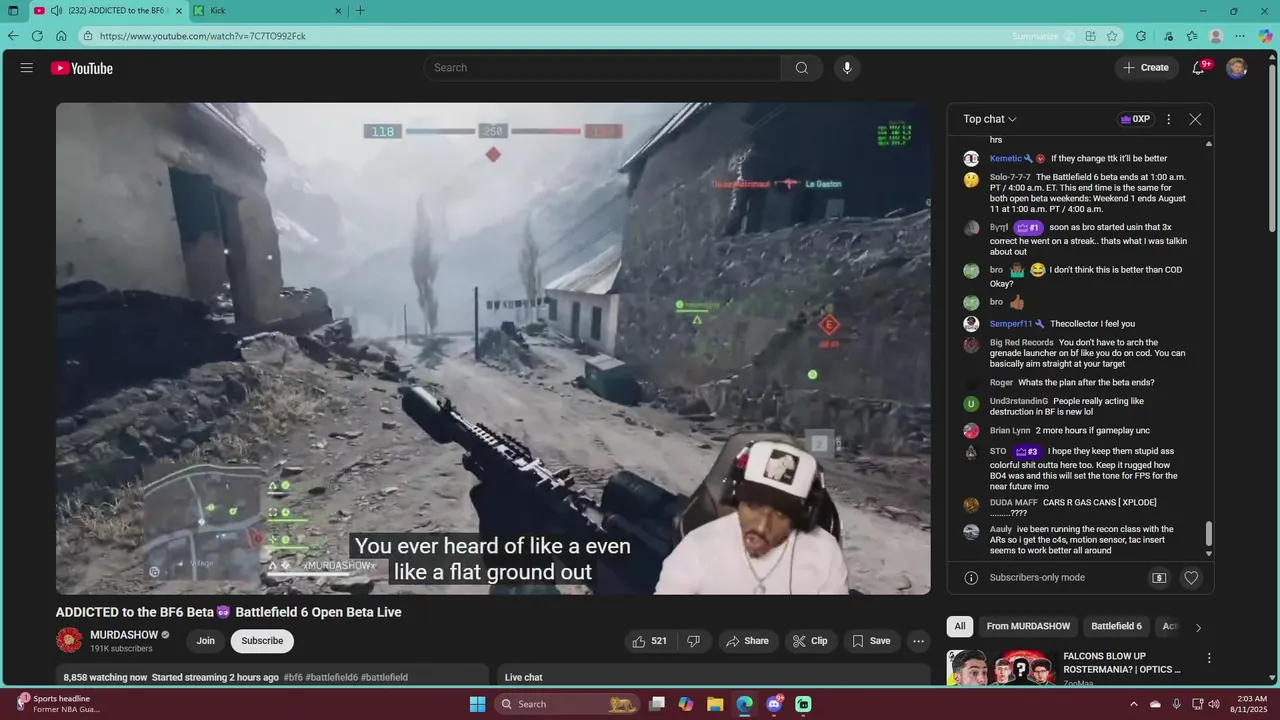Viewport: 1280px width, 720px height.
Task: Open the favorites list icon
Action: [1192, 36]
